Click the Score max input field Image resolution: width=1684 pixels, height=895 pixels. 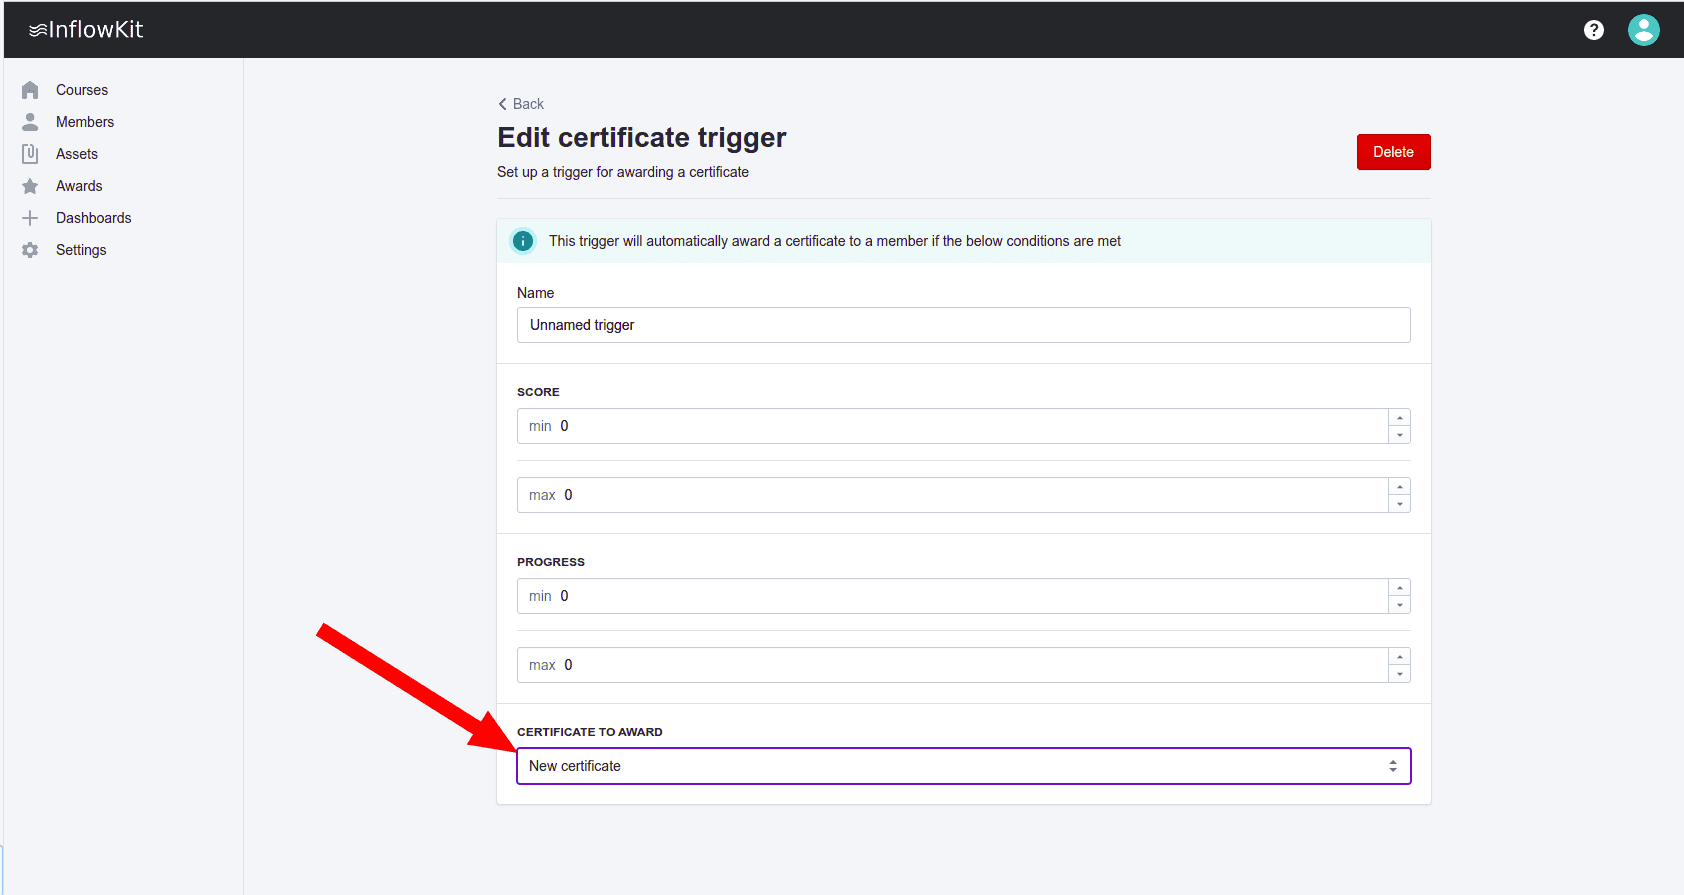(950, 495)
